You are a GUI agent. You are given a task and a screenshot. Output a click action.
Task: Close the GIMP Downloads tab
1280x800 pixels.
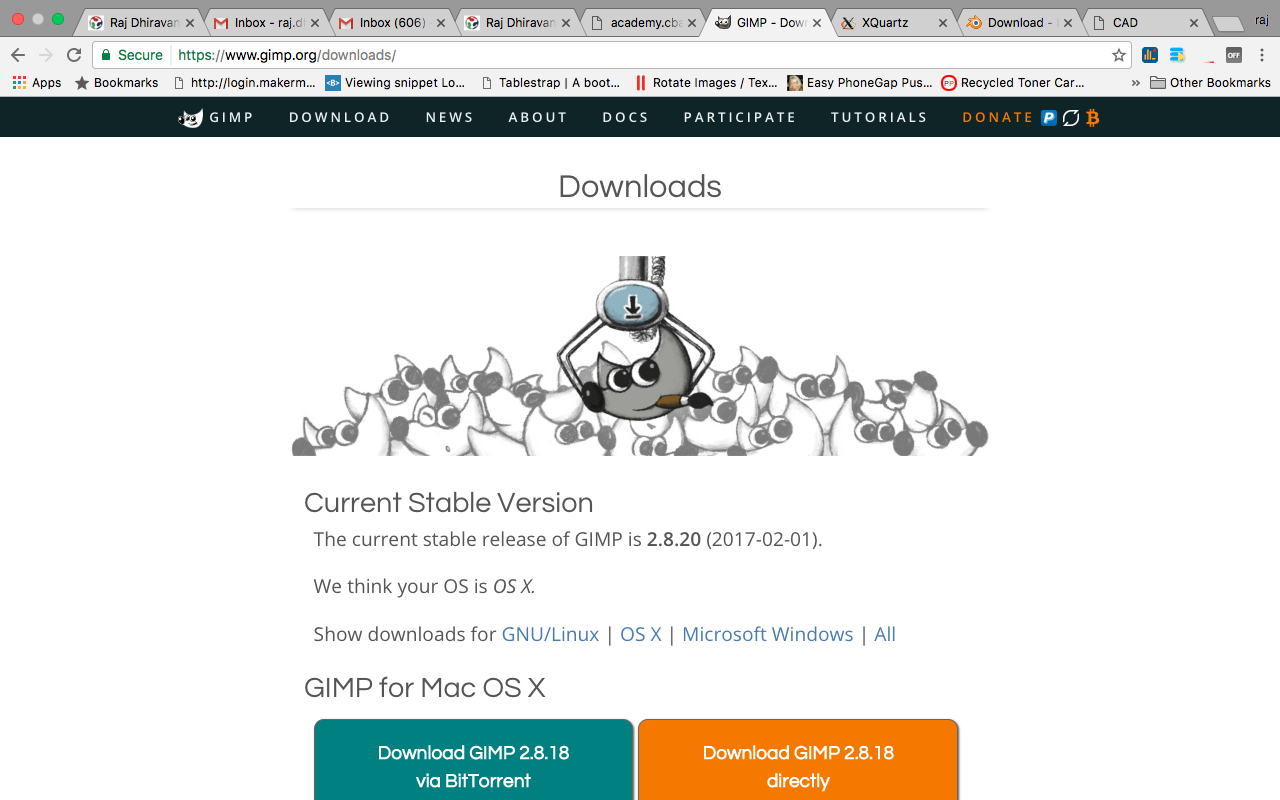coord(817,23)
